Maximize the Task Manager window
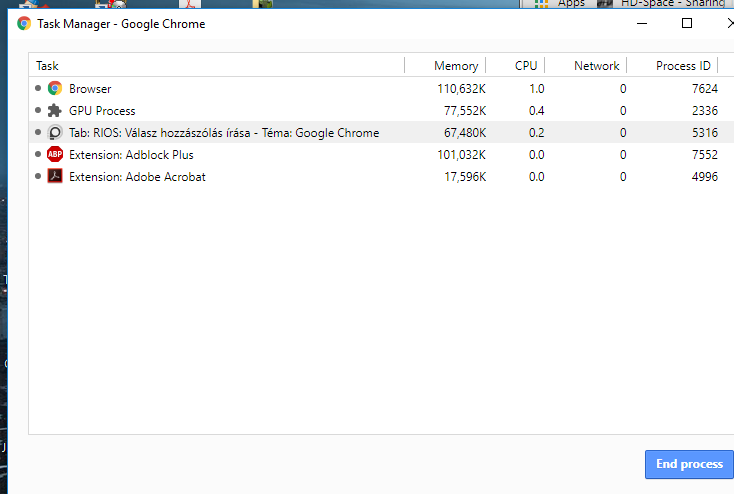The height and width of the screenshot is (494, 734). pos(687,23)
